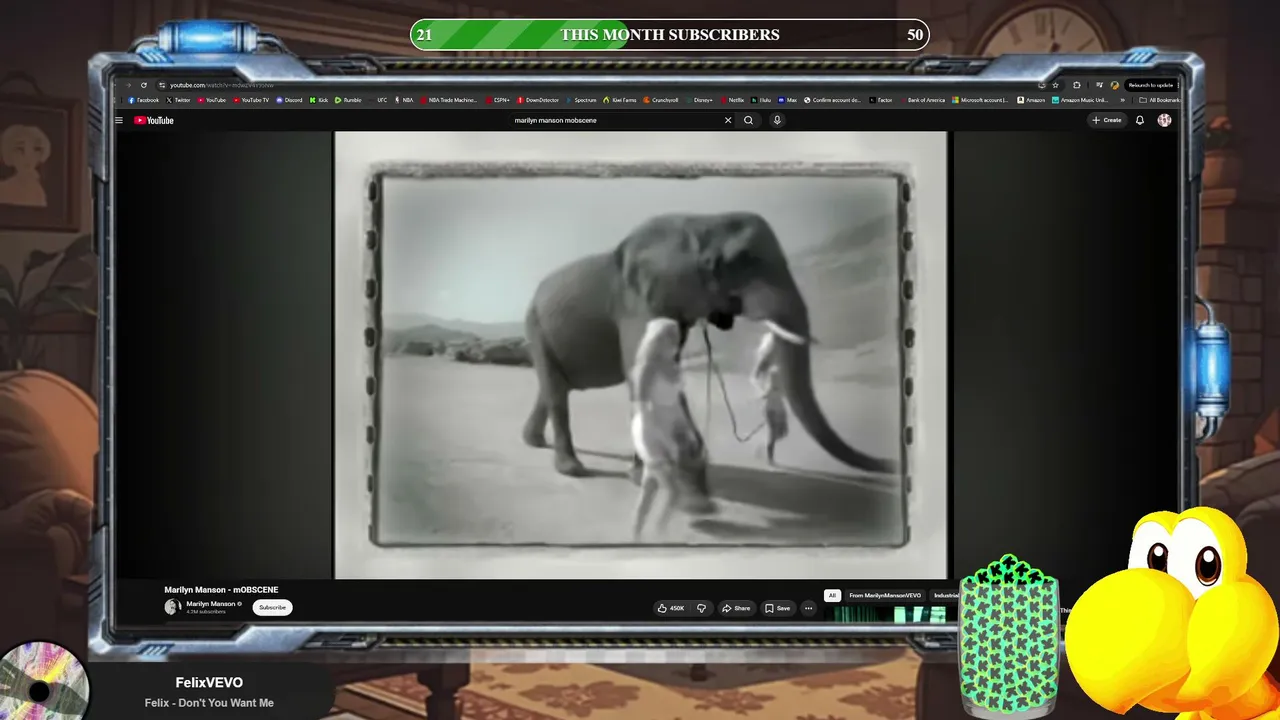This screenshot has height=720, width=1280.
Task: Open the browser extensions puzzle icon
Action: click(x=1077, y=85)
